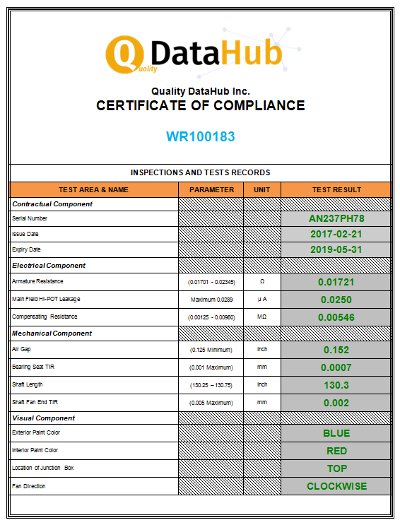
Task: Click the 0.125 Minimum parameter cell
Action: pos(211,350)
